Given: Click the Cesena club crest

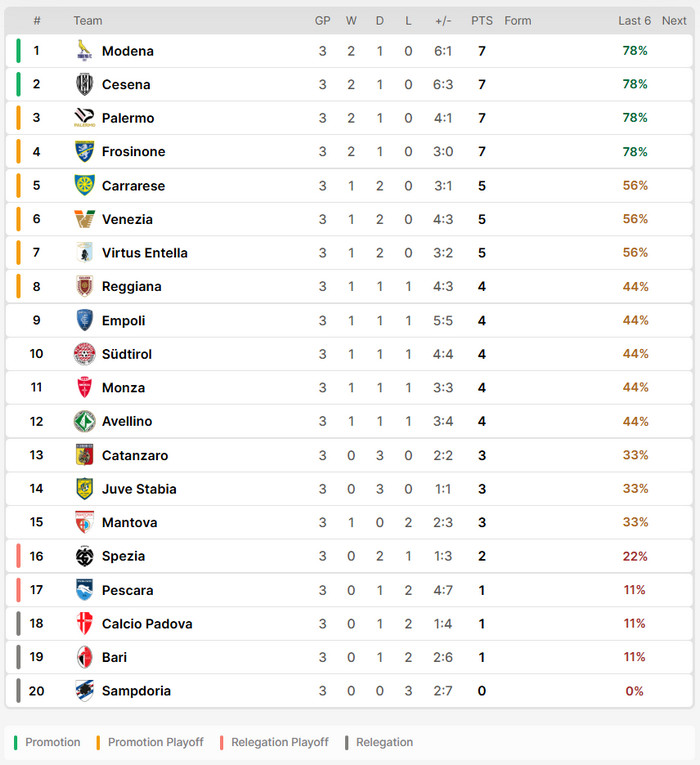Looking at the screenshot, I should (x=84, y=84).
